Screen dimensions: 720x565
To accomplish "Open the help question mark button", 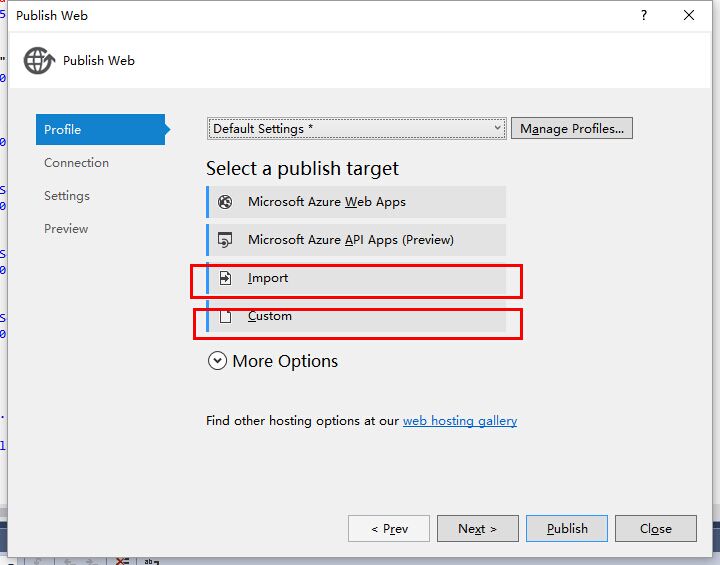I will (x=639, y=15).
